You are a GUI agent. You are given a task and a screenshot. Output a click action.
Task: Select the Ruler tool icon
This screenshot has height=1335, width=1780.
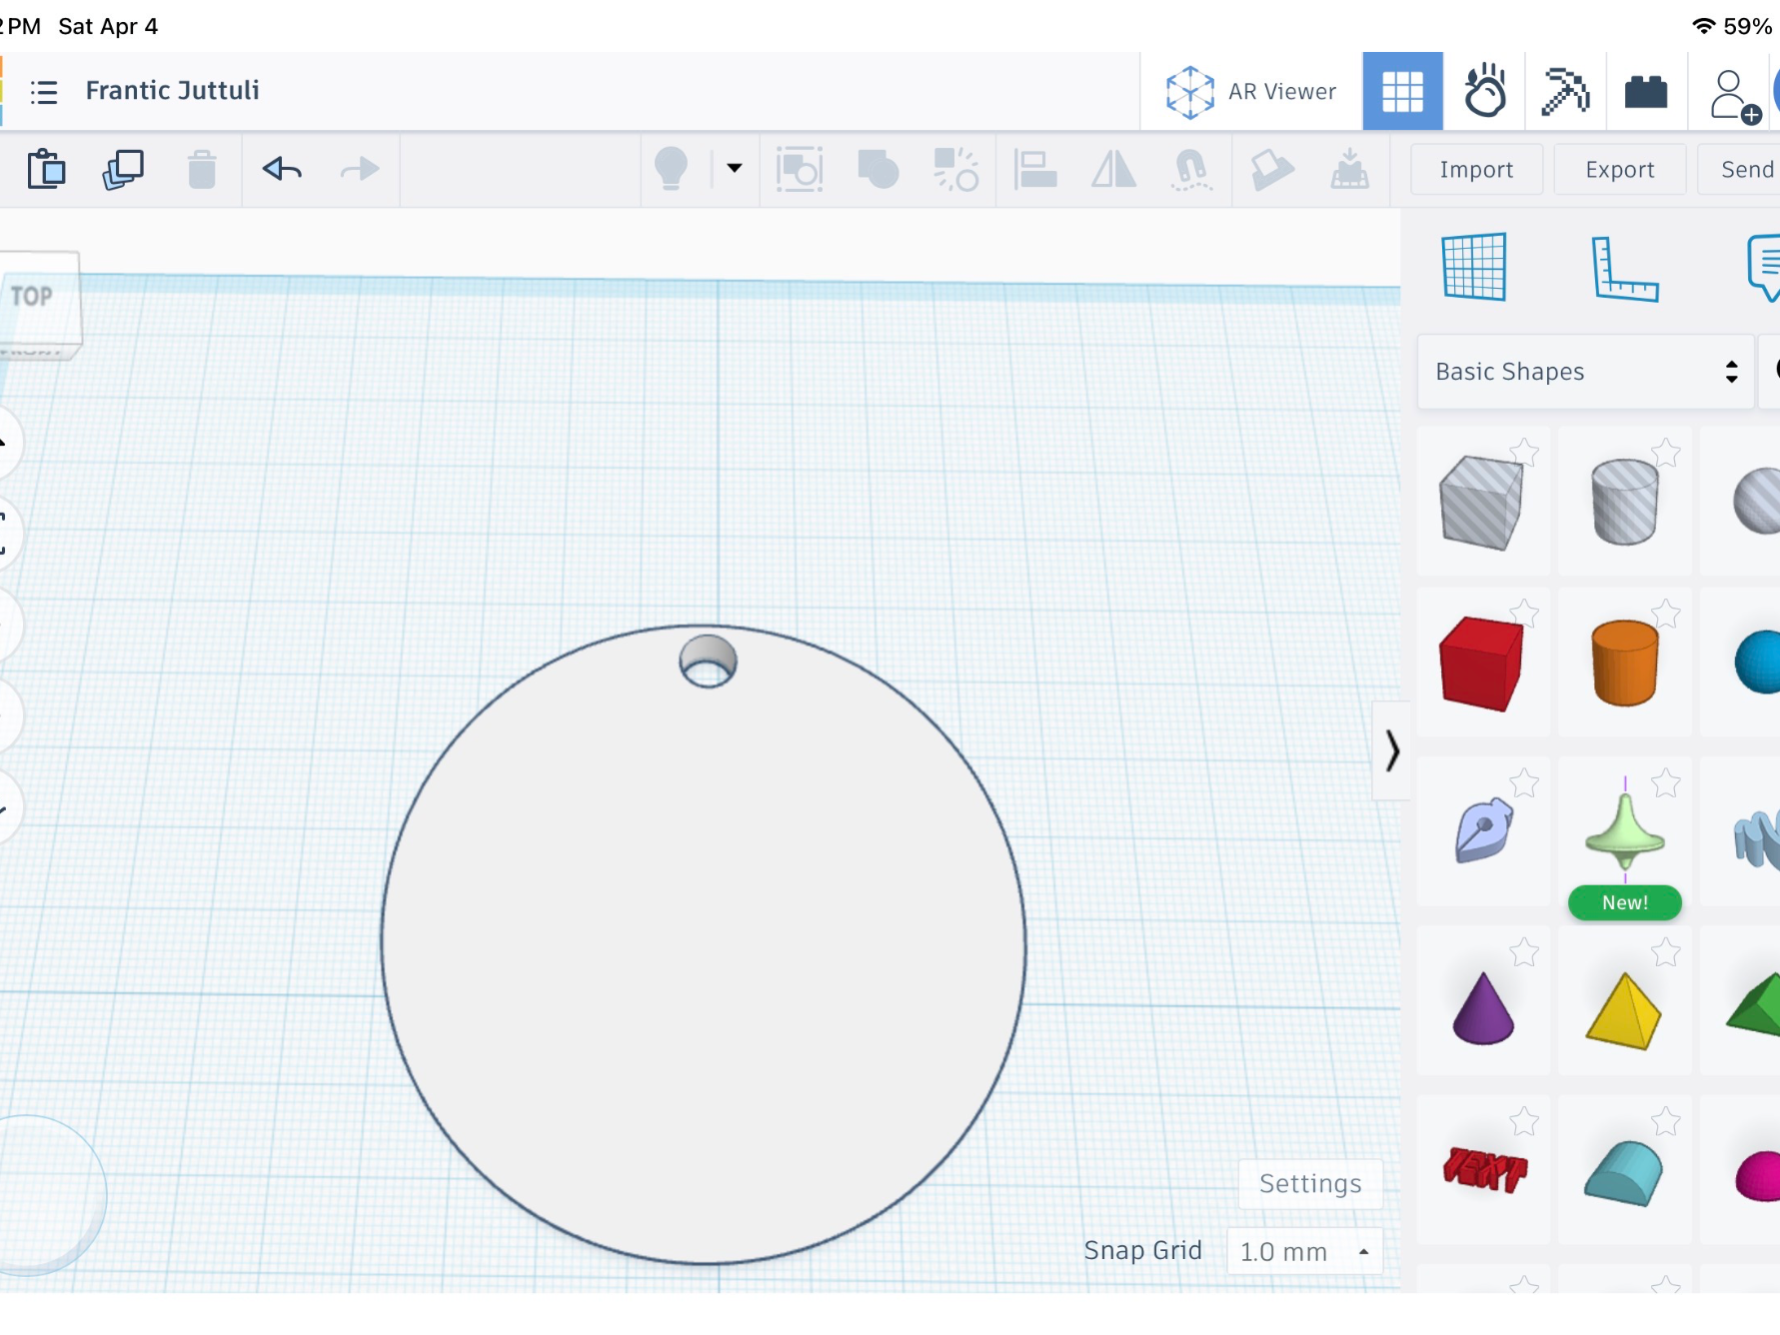(1624, 269)
